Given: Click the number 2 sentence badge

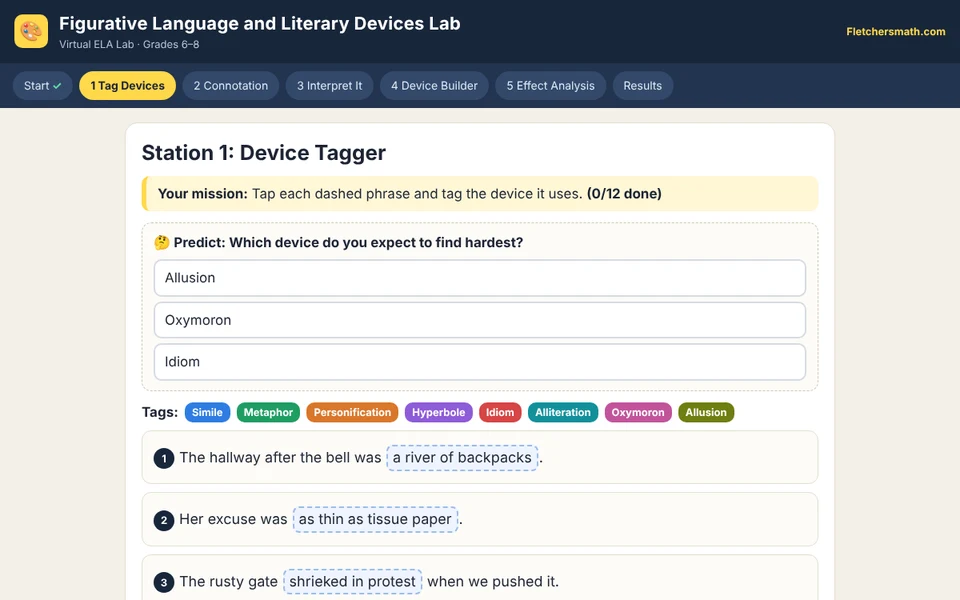Looking at the screenshot, I should [x=163, y=520].
